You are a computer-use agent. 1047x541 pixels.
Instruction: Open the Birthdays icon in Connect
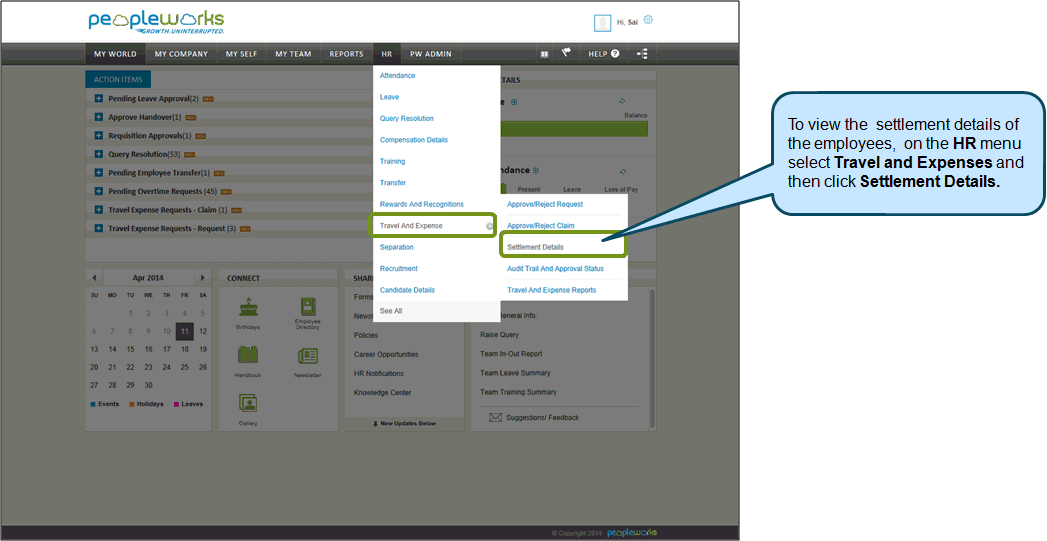click(248, 308)
